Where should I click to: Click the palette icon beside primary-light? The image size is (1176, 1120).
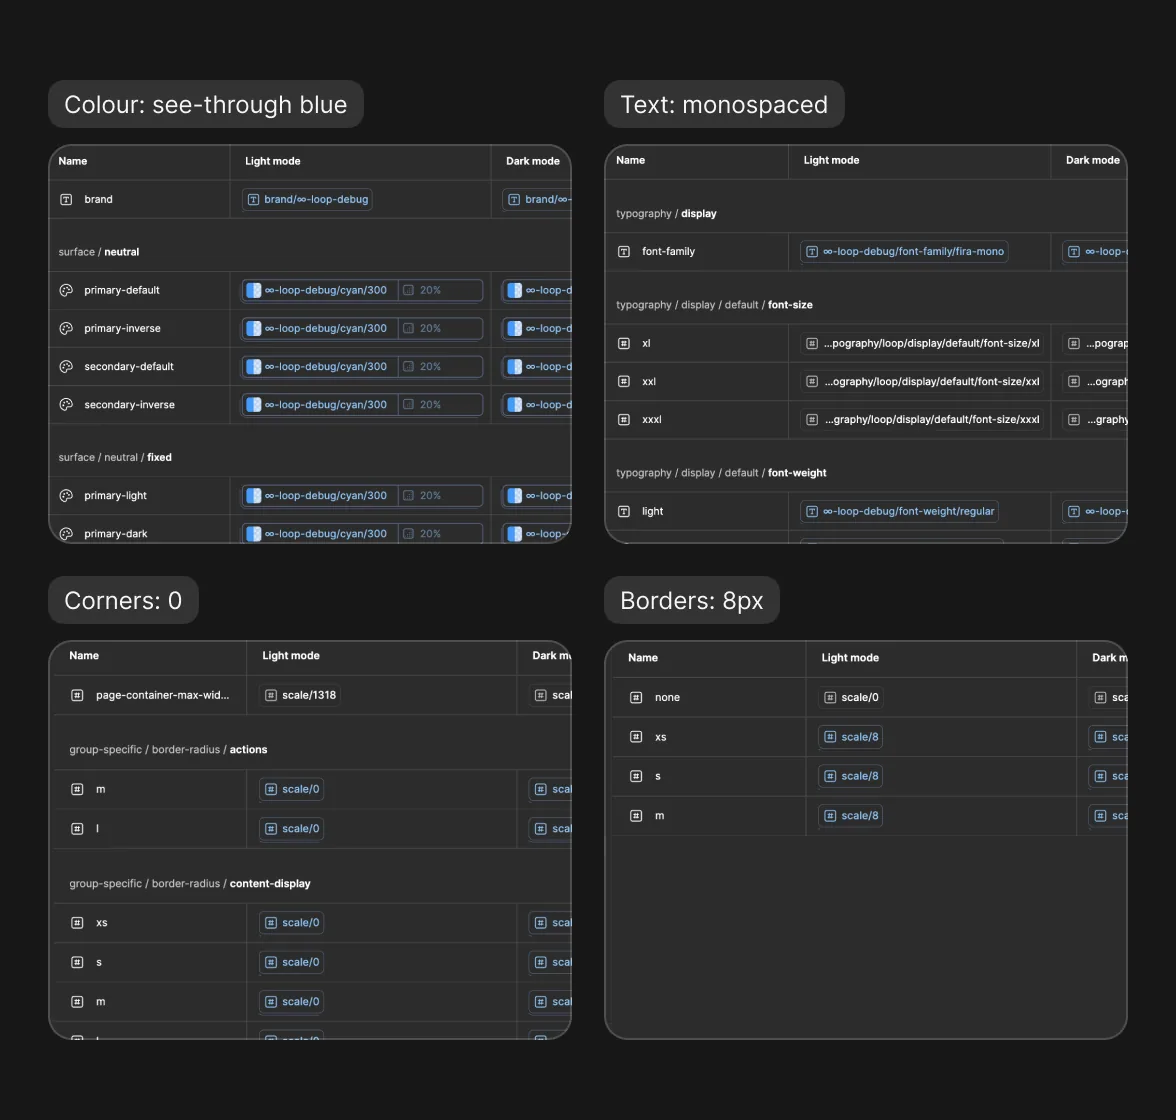(66, 496)
